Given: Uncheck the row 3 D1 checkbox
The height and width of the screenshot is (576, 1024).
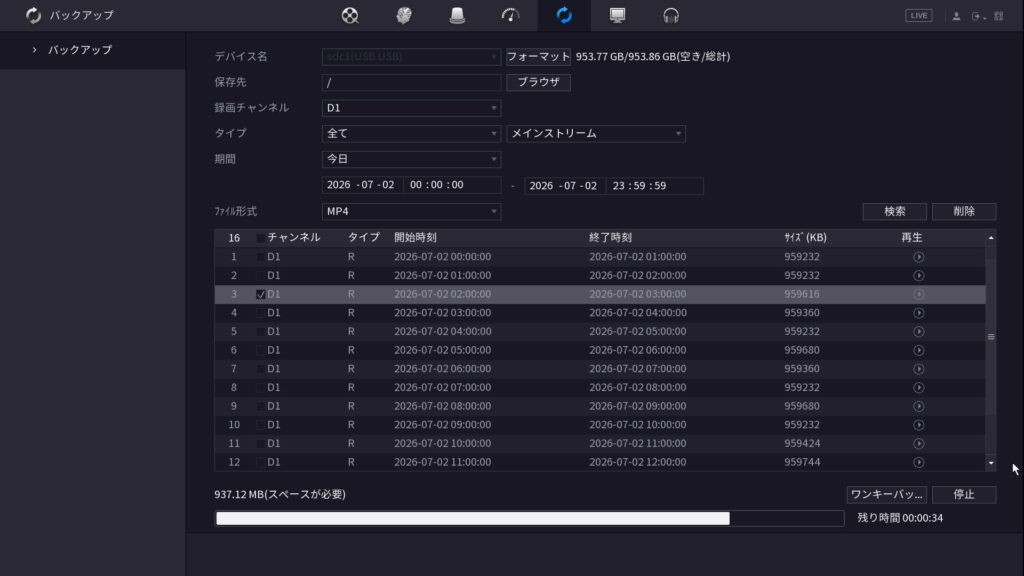Looking at the screenshot, I should [x=261, y=295].
